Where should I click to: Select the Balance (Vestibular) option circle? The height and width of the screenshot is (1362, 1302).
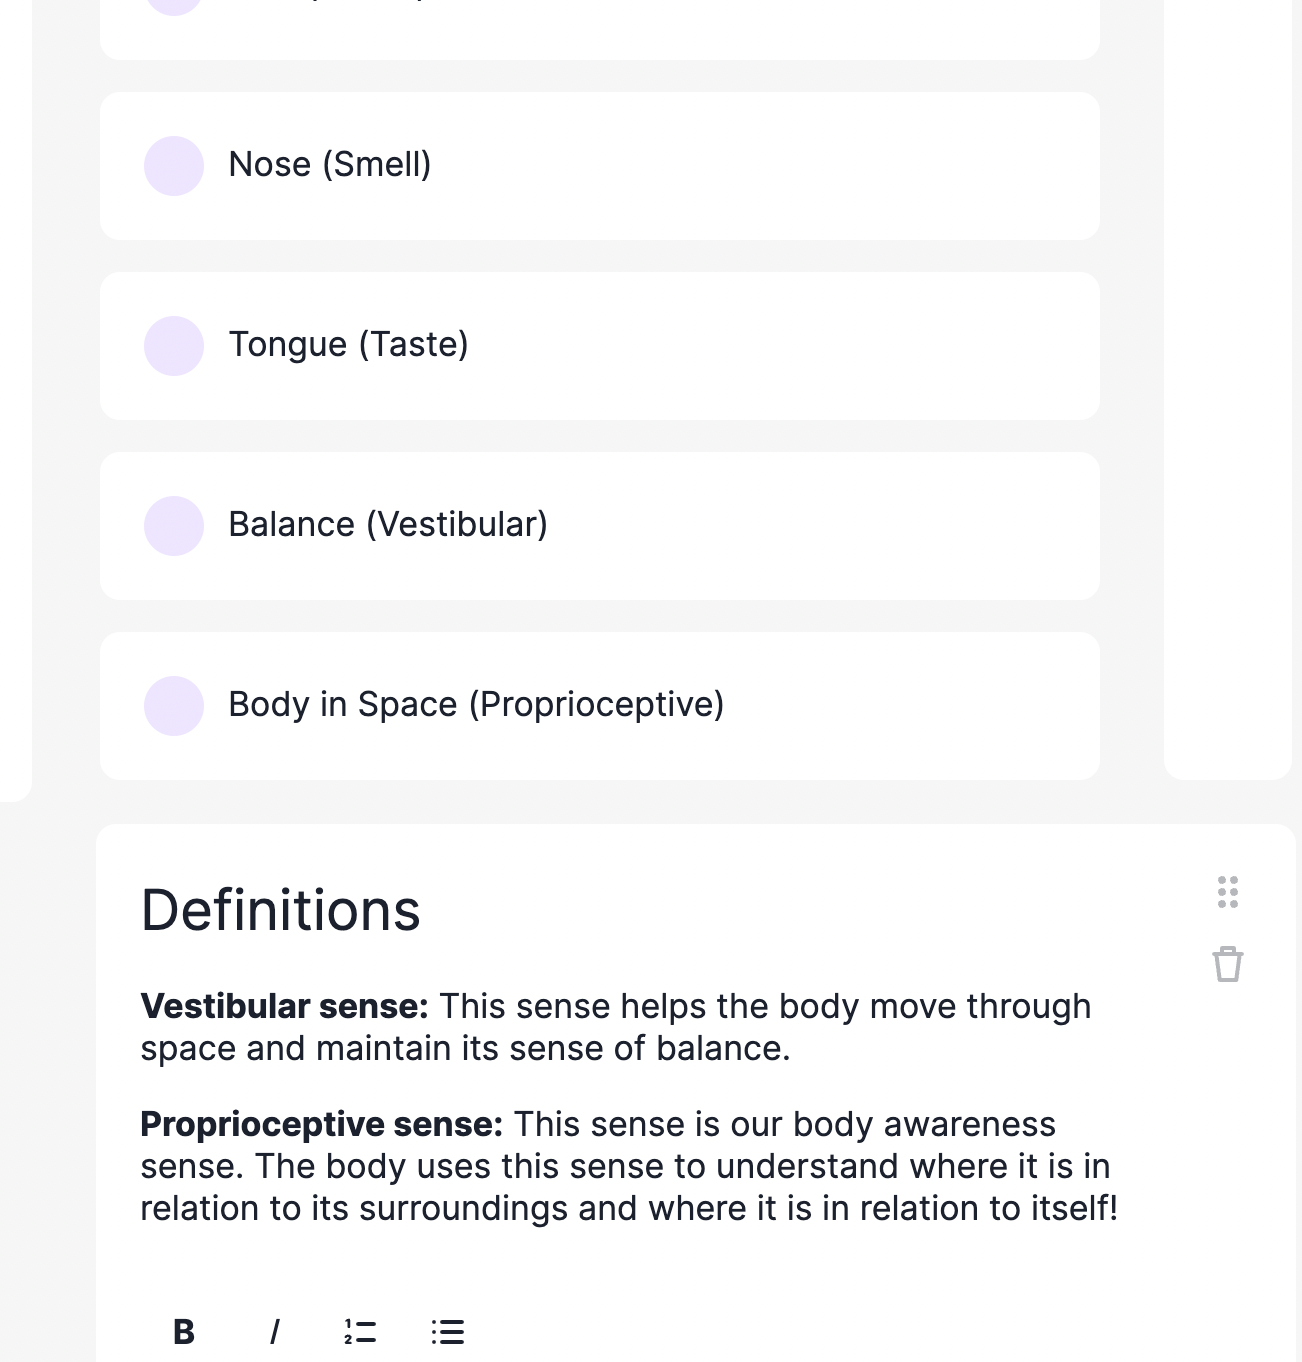[174, 526]
